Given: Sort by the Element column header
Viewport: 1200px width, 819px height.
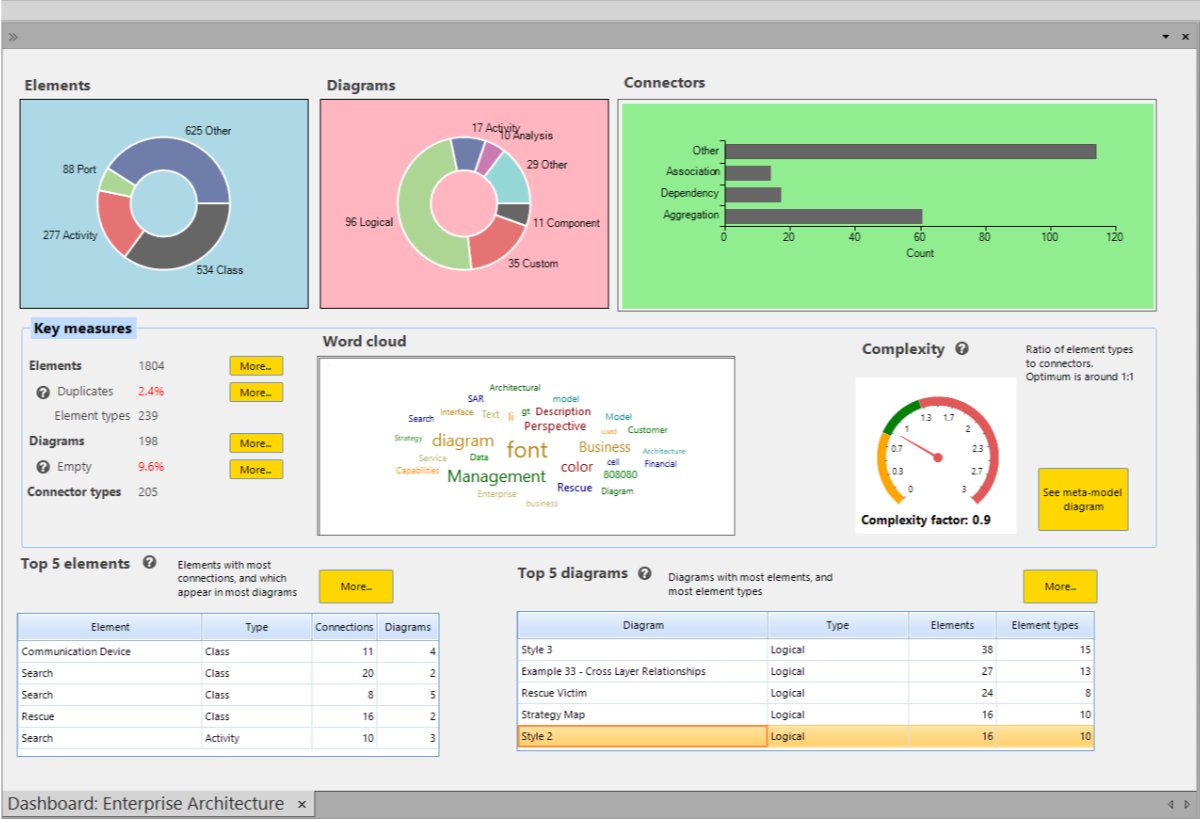Looking at the screenshot, I should pos(110,627).
